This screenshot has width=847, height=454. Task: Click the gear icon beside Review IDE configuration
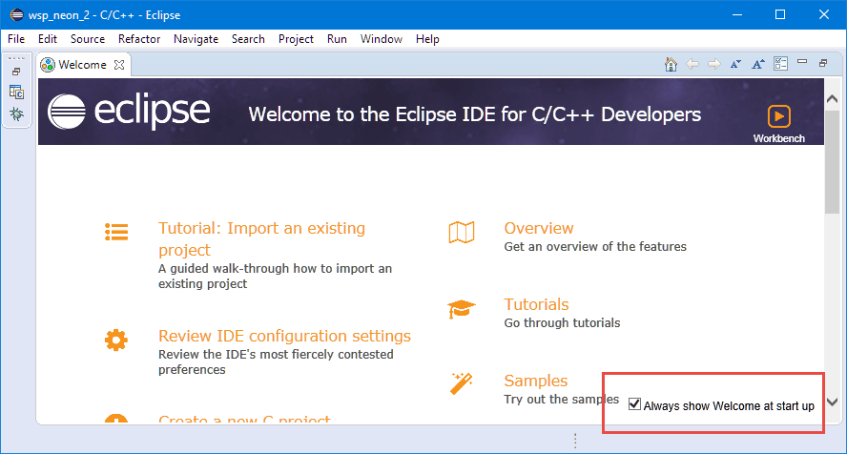click(x=116, y=340)
